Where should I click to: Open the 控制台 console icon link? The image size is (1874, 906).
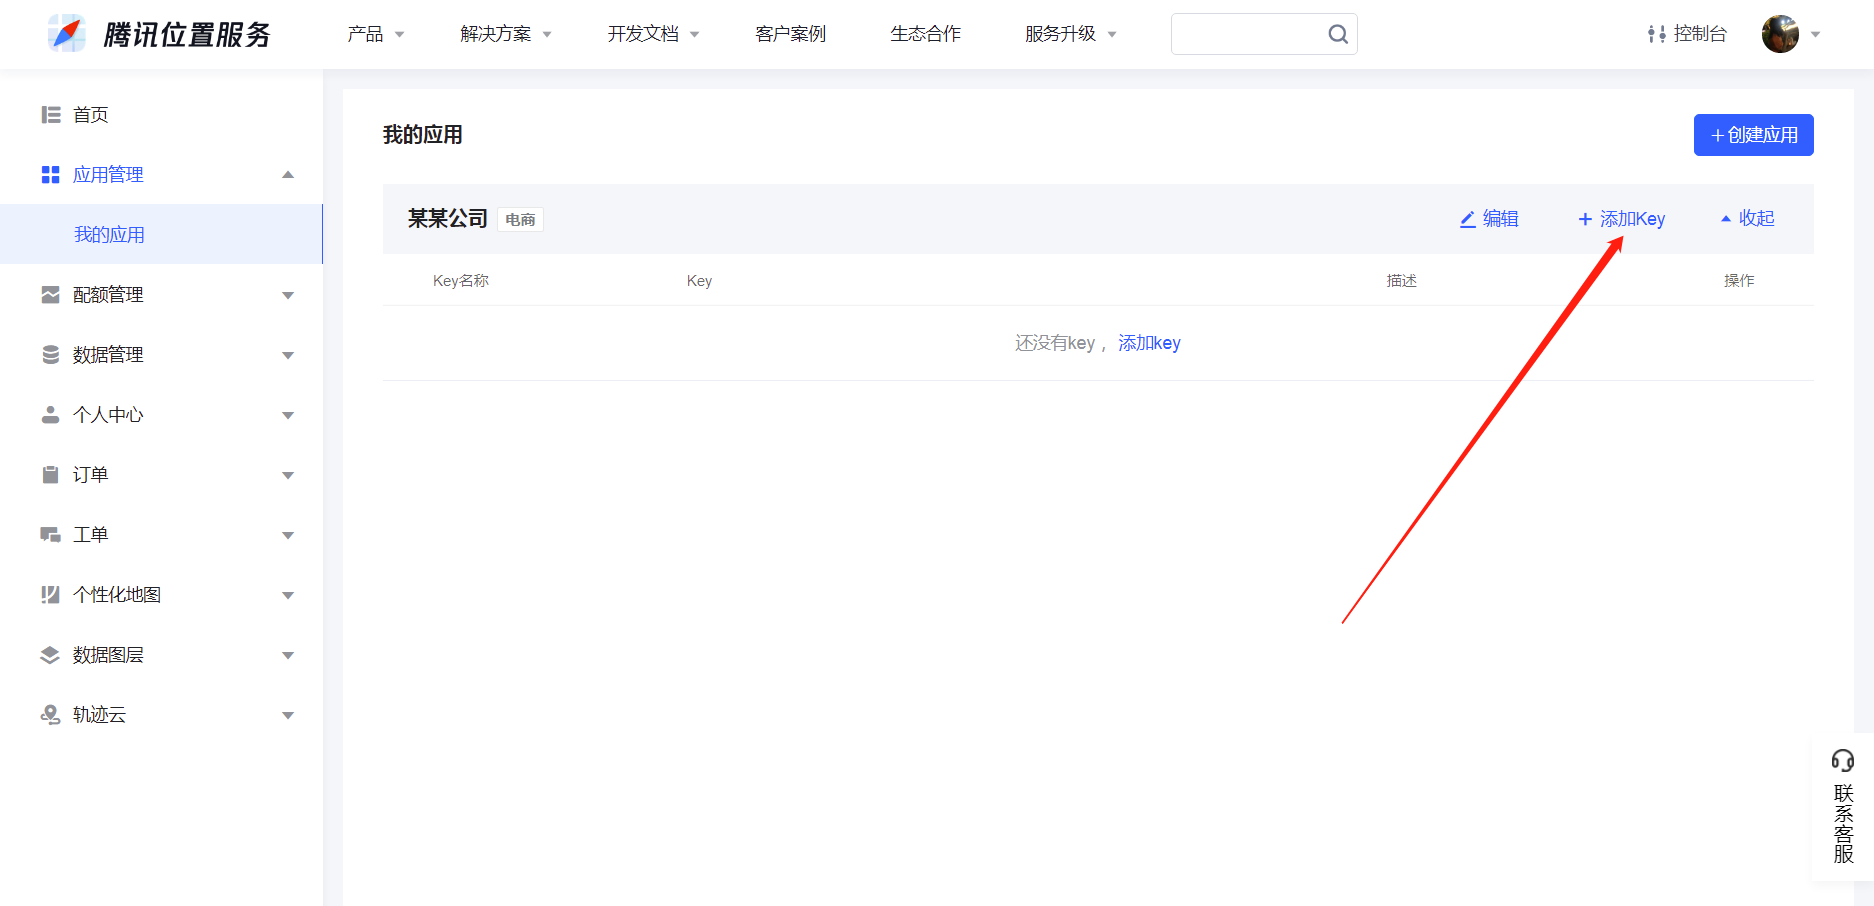coord(1656,34)
